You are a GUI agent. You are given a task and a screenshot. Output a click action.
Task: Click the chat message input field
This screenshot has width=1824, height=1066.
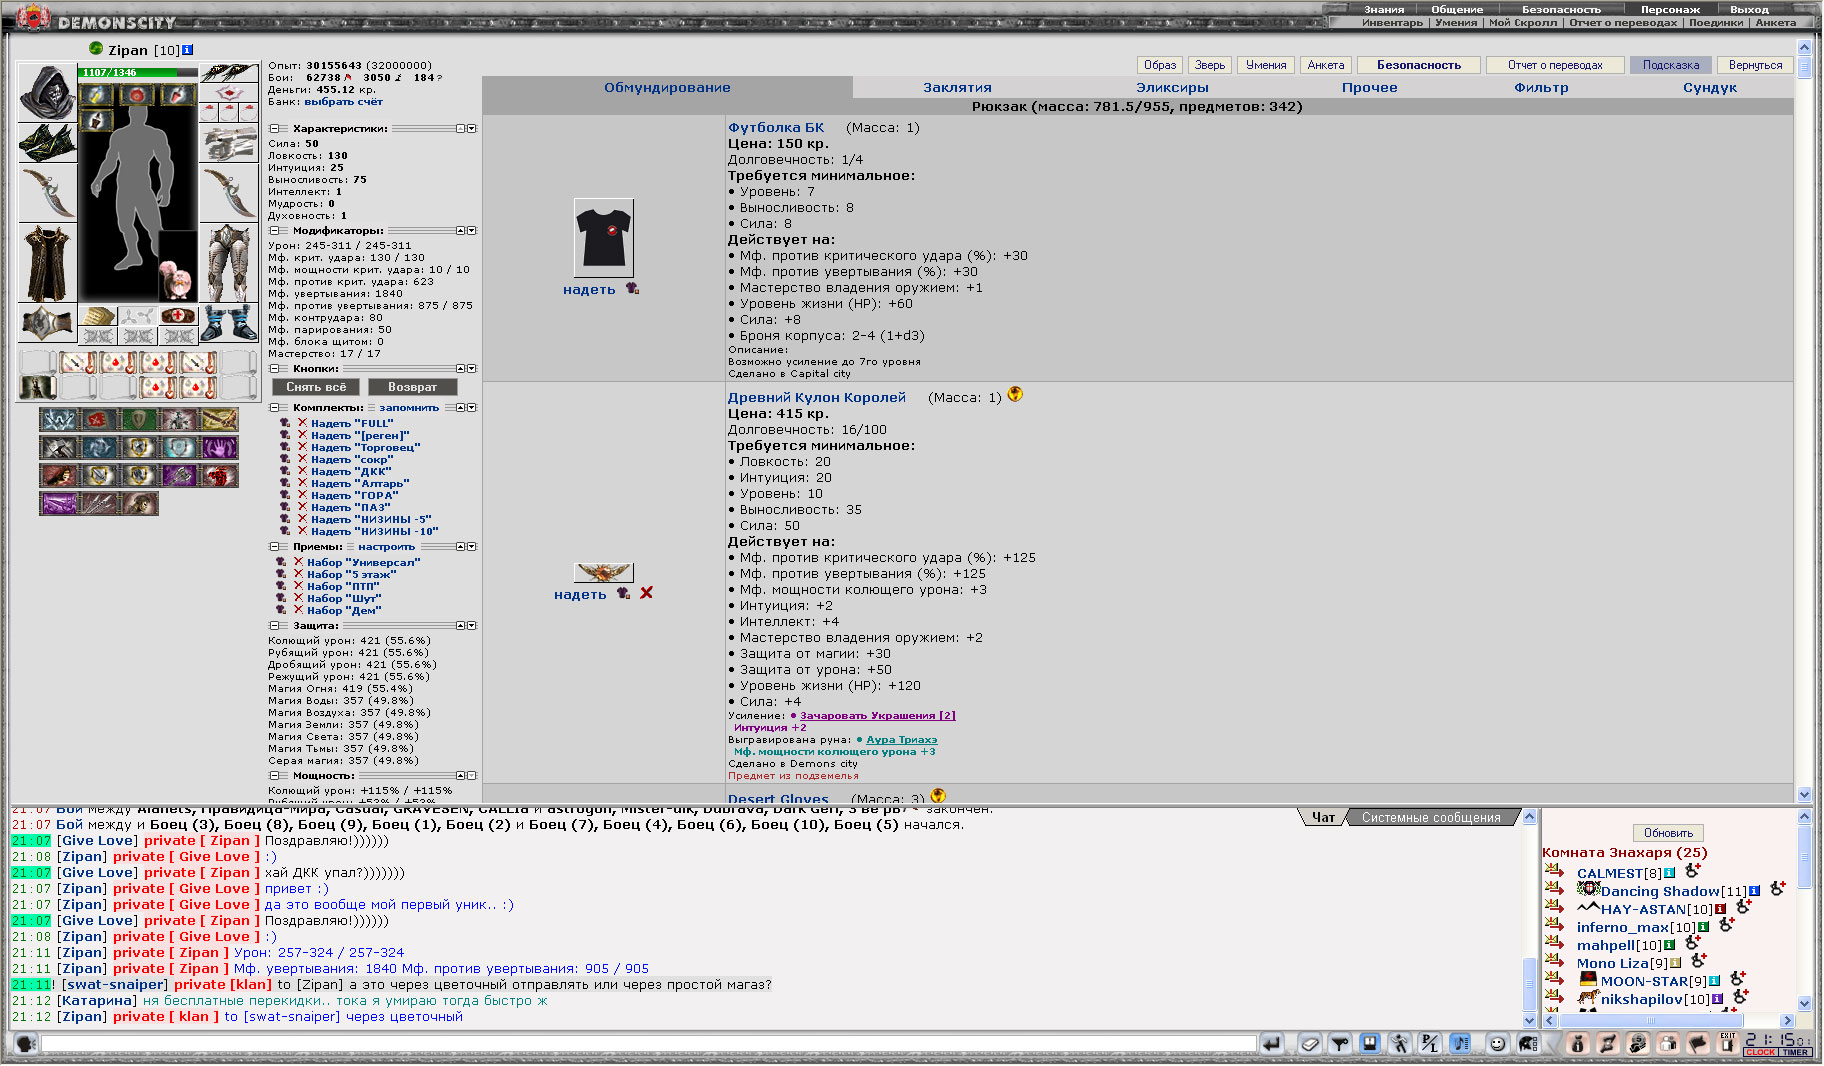coord(648,1044)
